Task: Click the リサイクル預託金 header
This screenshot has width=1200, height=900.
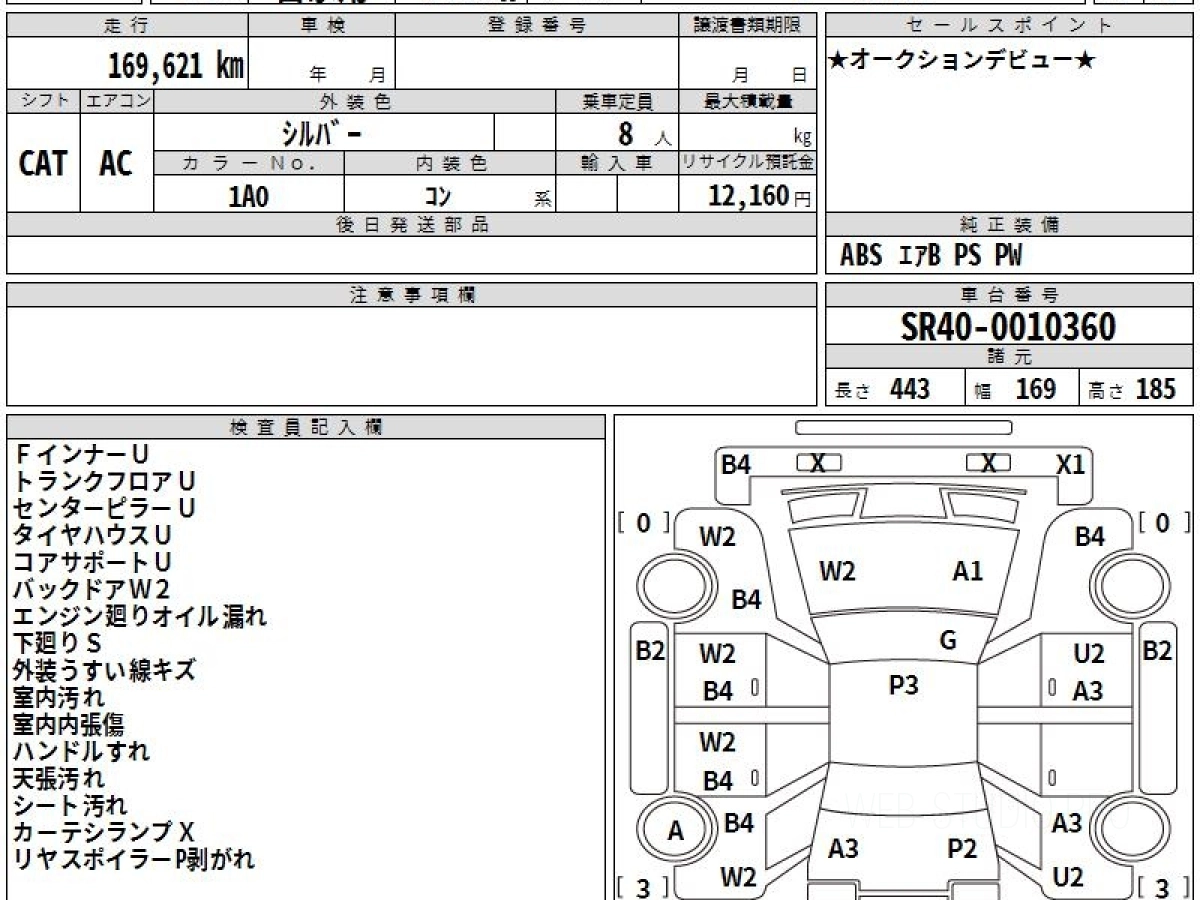Action: point(747,163)
